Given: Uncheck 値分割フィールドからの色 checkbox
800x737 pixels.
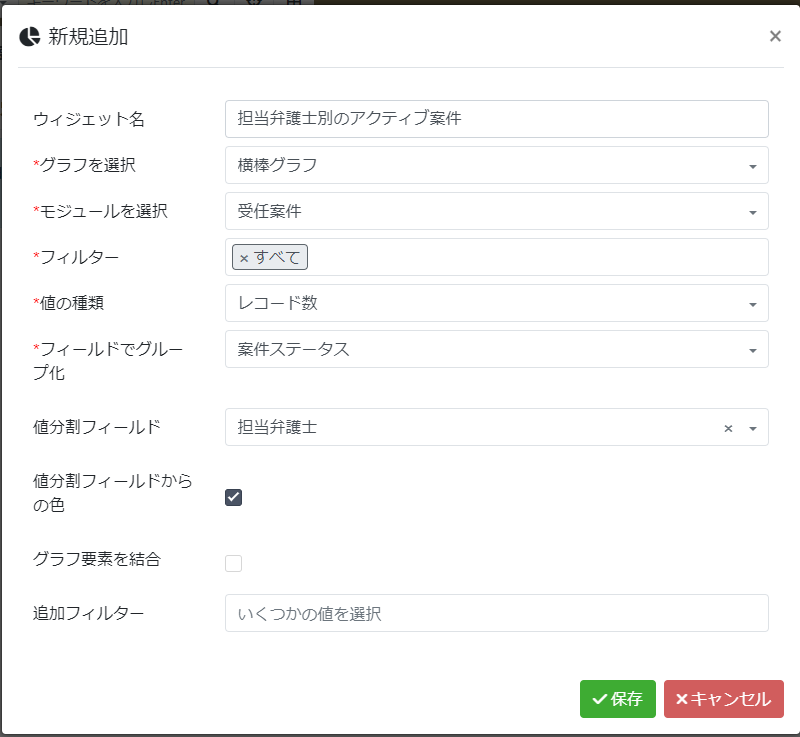Looking at the screenshot, I should pos(234,497).
